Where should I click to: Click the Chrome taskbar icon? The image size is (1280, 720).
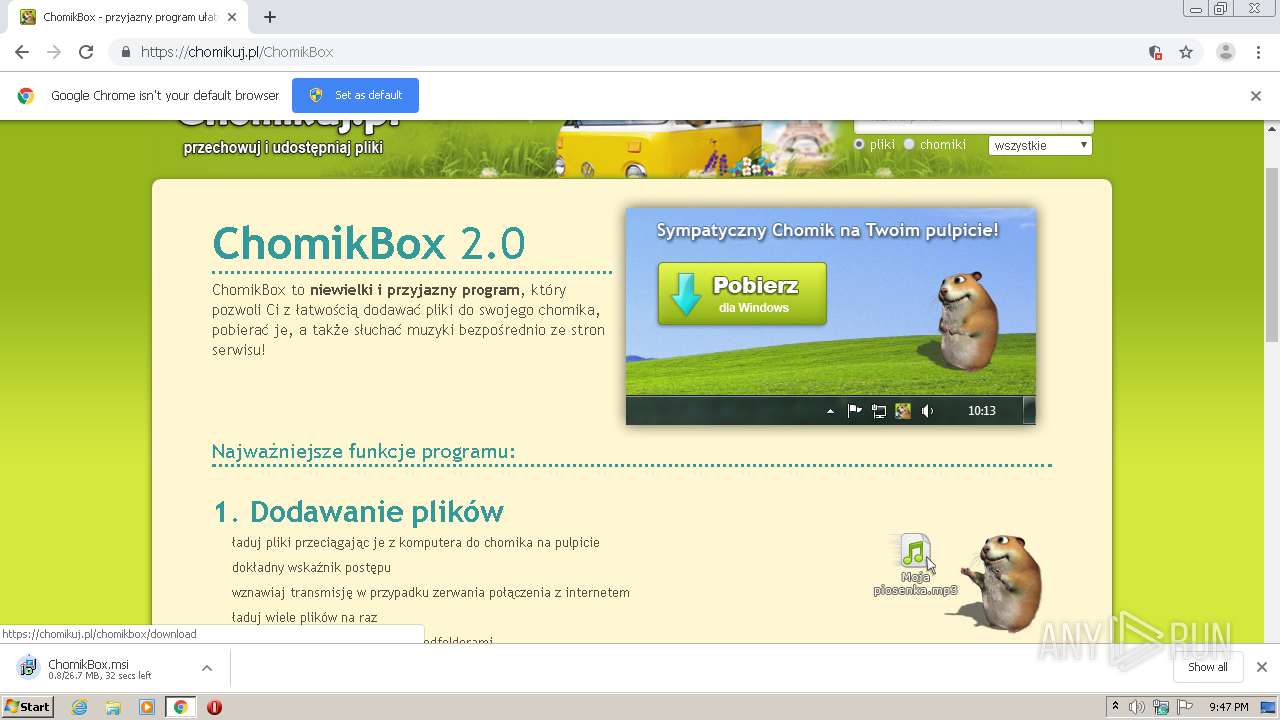pos(180,707)
